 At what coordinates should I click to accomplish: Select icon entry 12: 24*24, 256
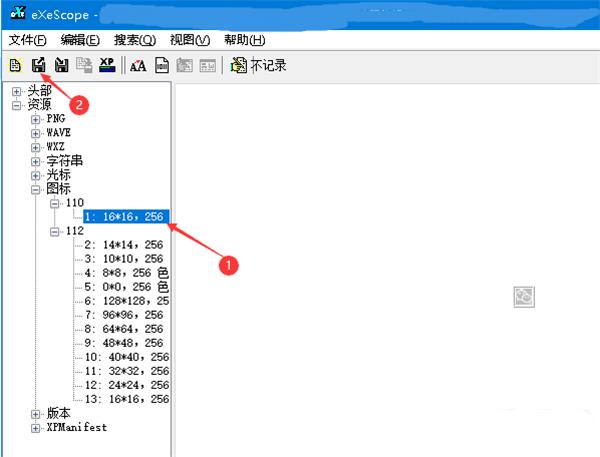point(126,385)
